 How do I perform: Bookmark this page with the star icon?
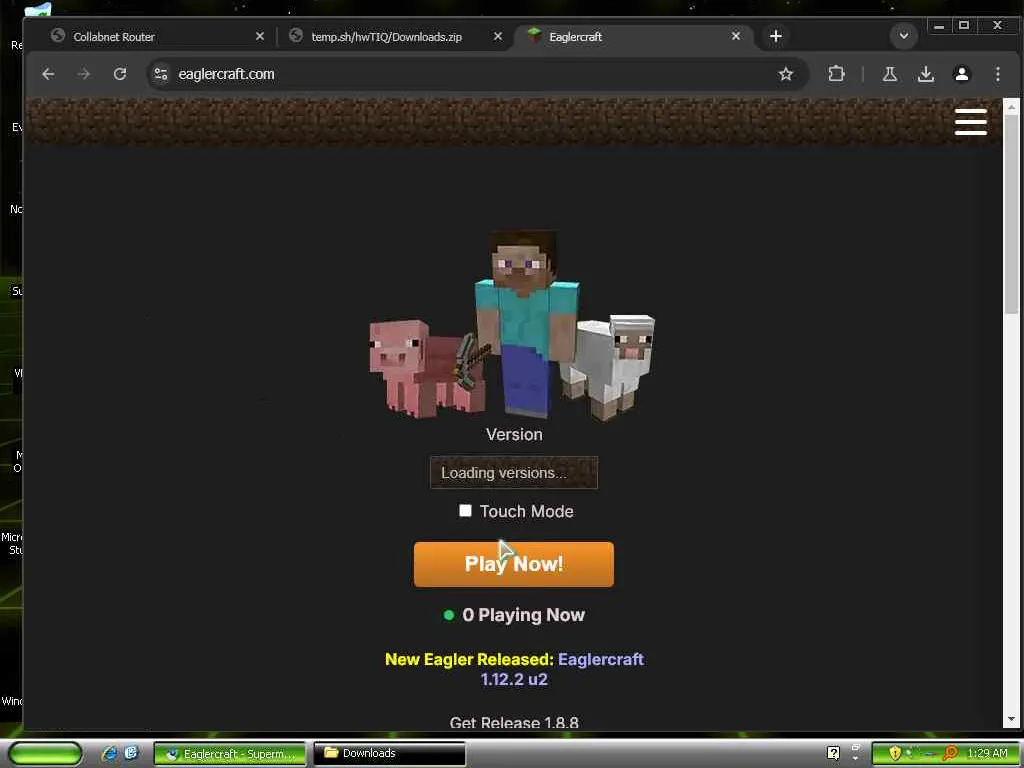click(786, 74)
